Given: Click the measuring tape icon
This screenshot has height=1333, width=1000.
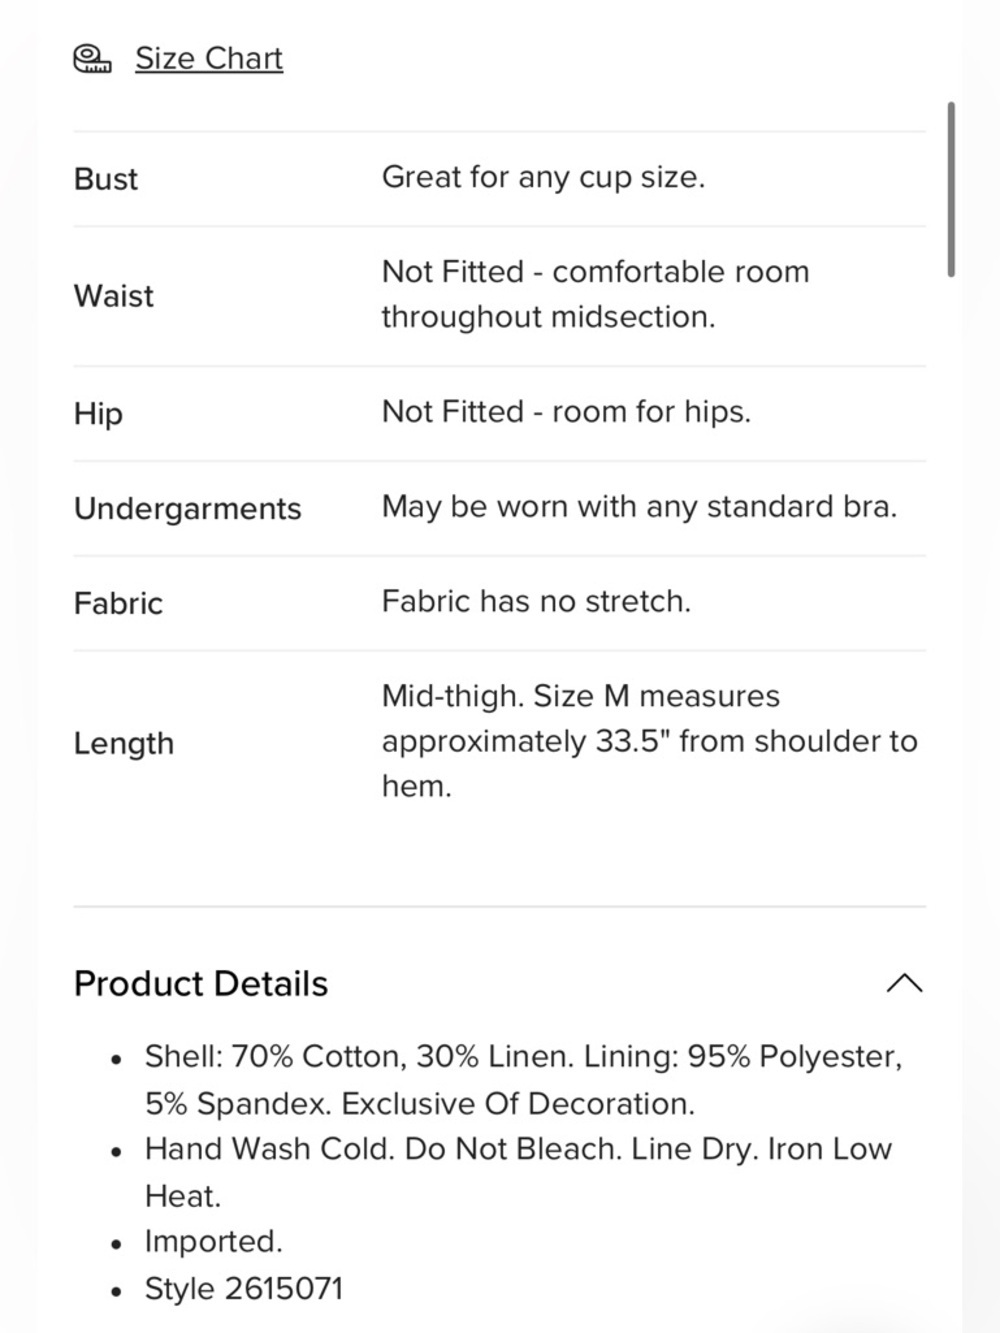Looking at the screenshot, I should pos(92,59).
